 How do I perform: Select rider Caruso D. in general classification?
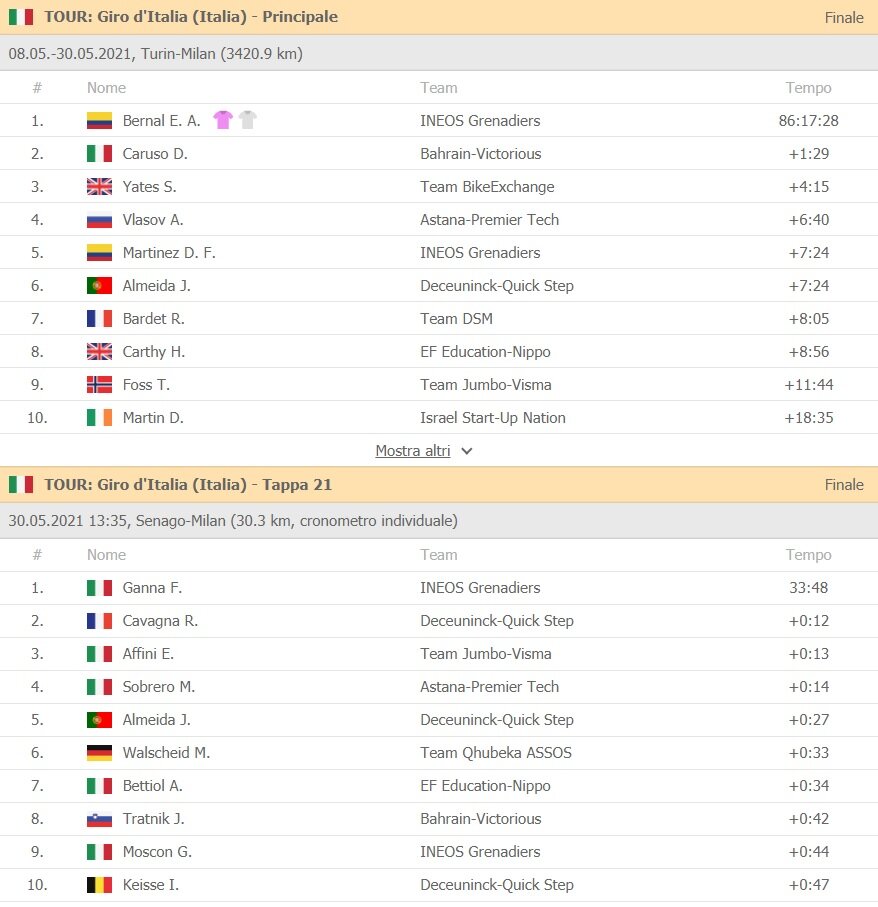click(155, 154)
